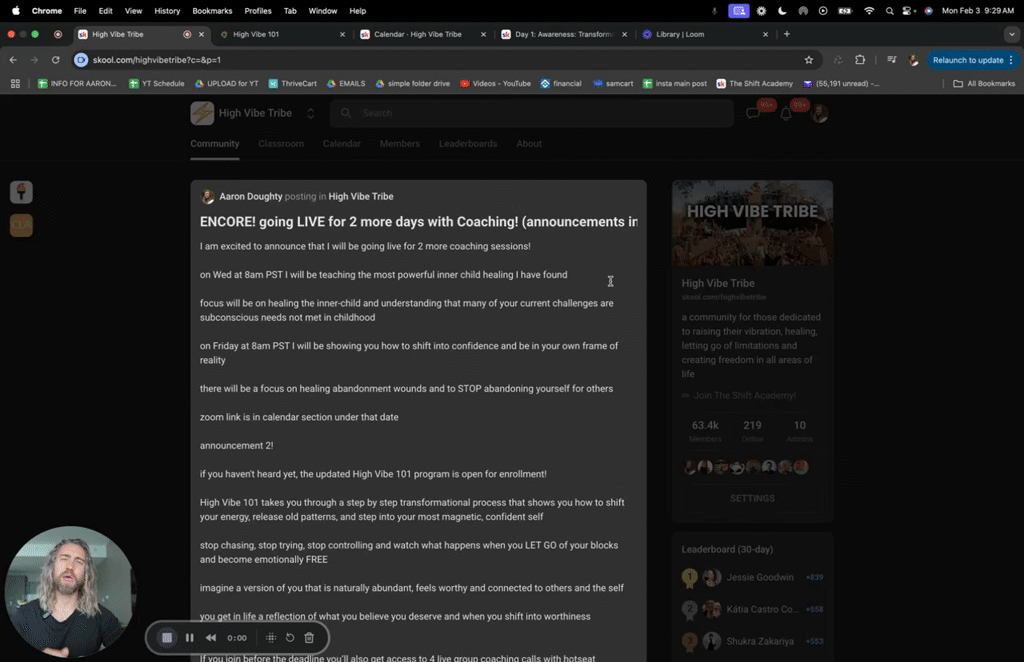1024x662 pixels.
Task: Open ThriveCart bookmark
Action: coord(293,84)
